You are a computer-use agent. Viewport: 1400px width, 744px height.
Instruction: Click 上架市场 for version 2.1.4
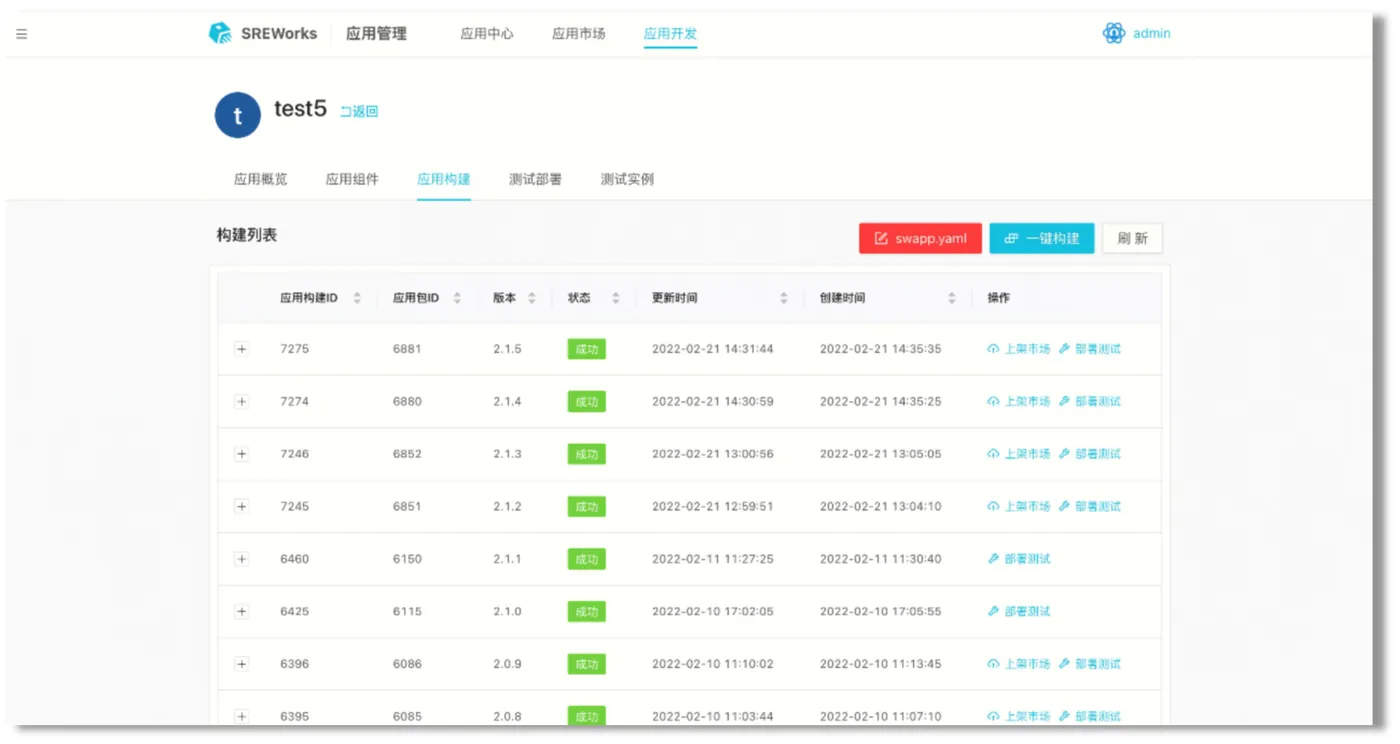tap(1019, 401)
